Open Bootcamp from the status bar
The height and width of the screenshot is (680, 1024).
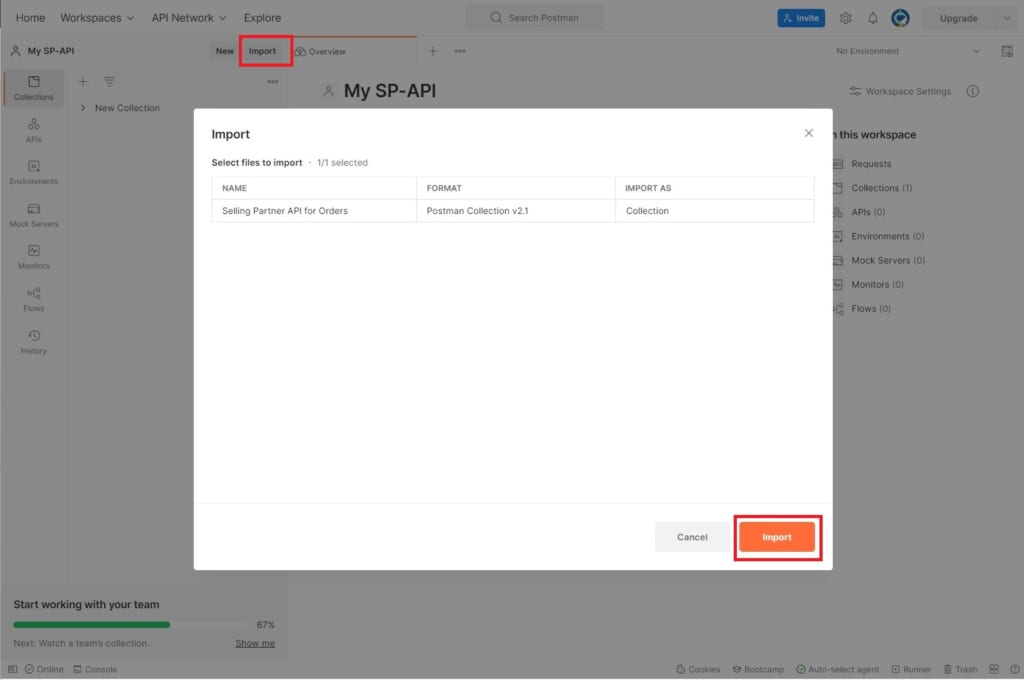click(x=758, y=669)
